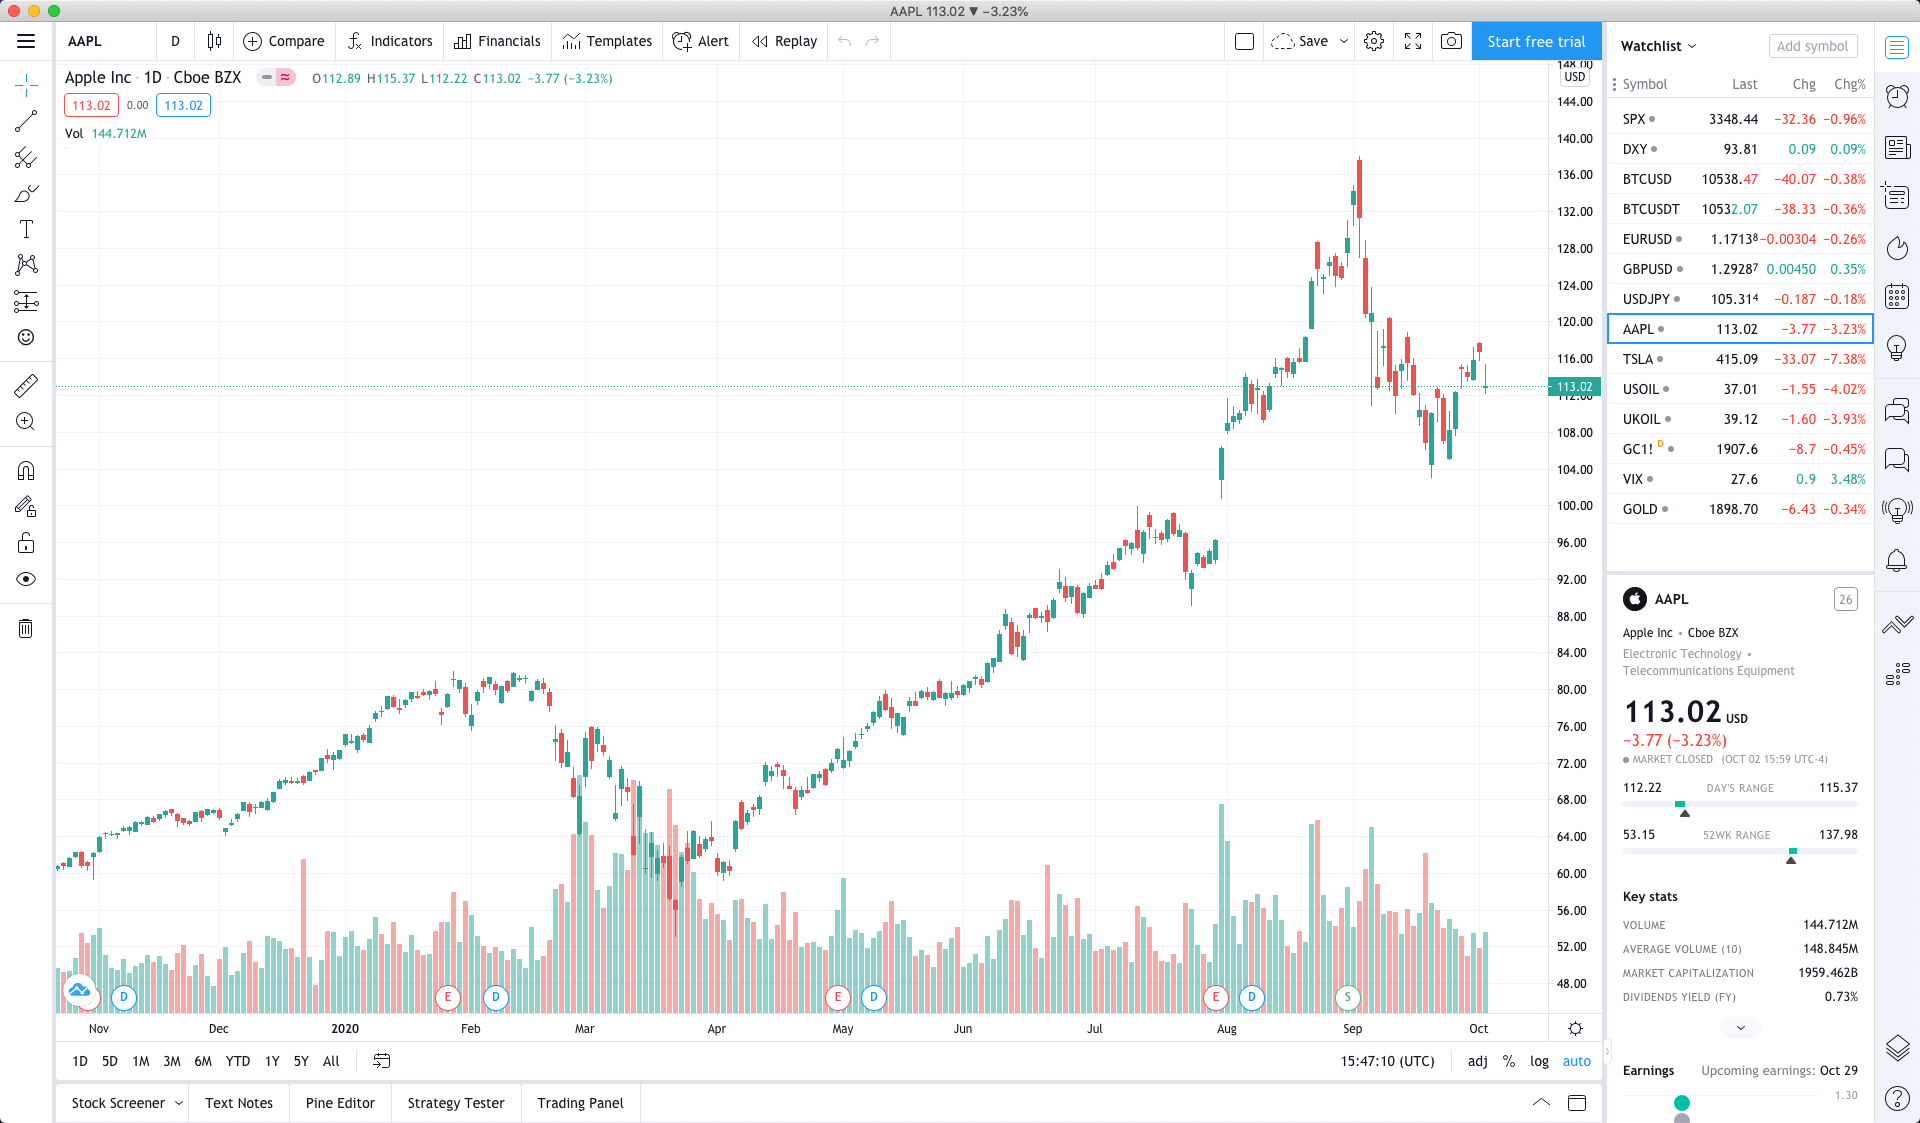
Task: Open the Save dropdown arrow
Action: pos(1344,41)
